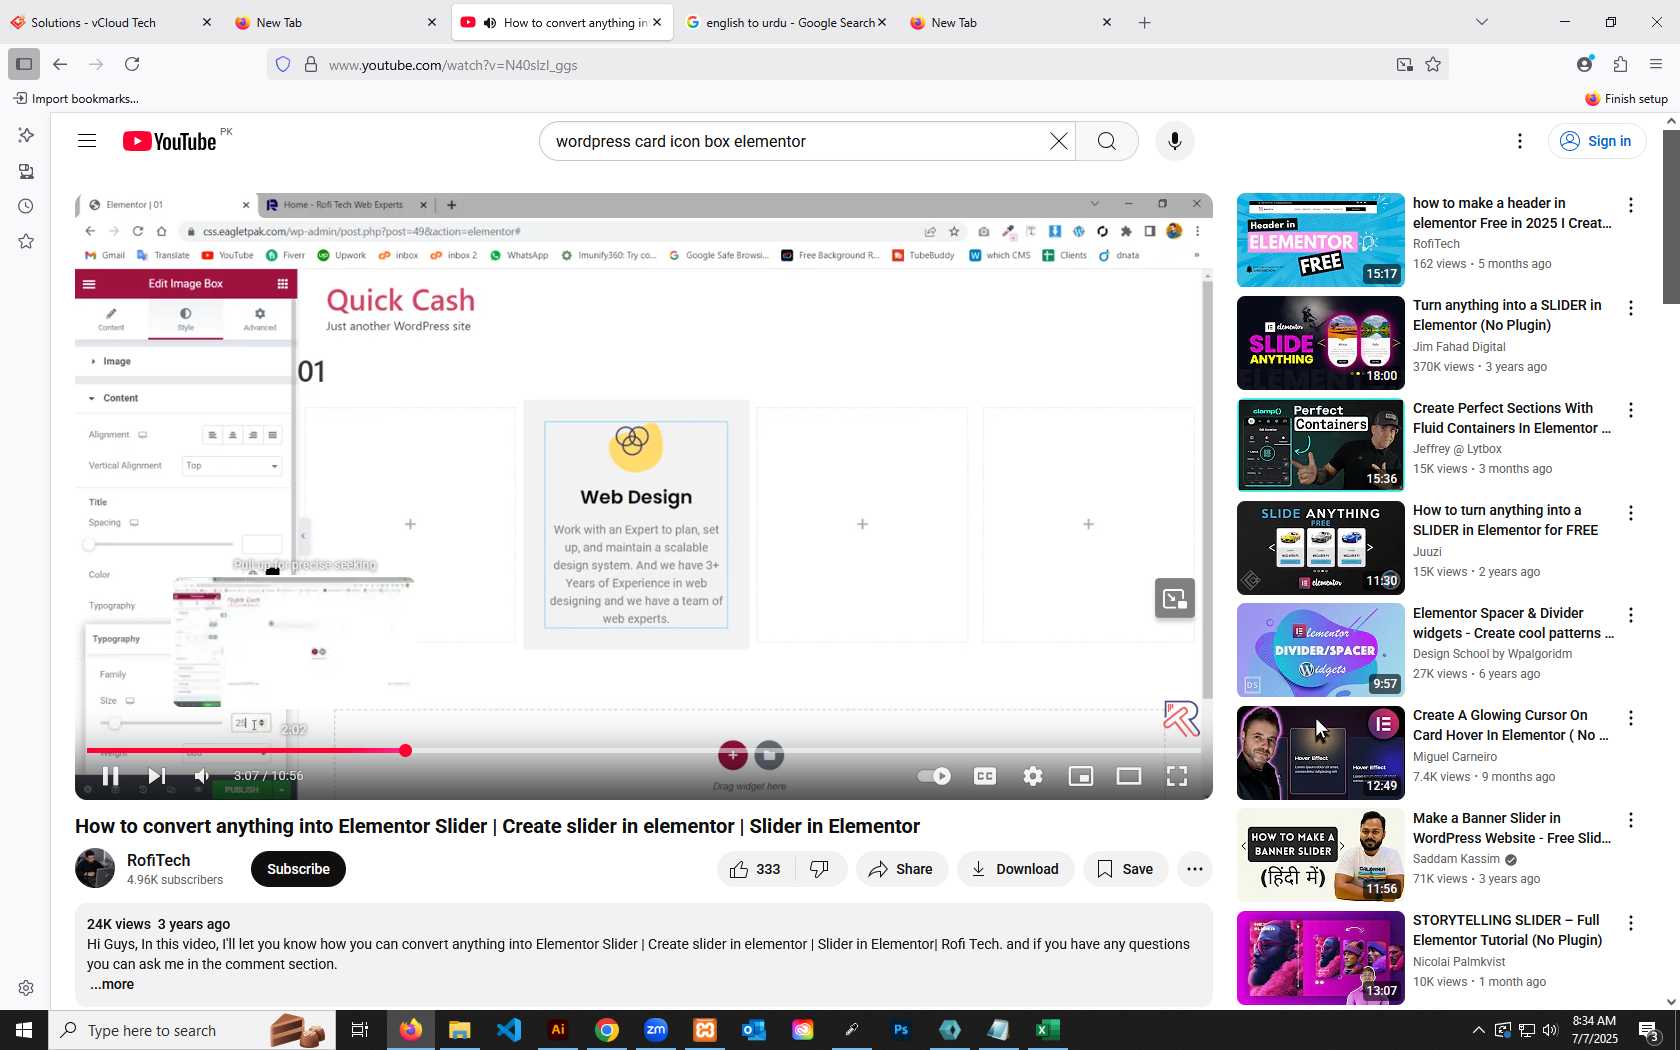Open Visual Studio Code from taskbar

coord(509,1030)
